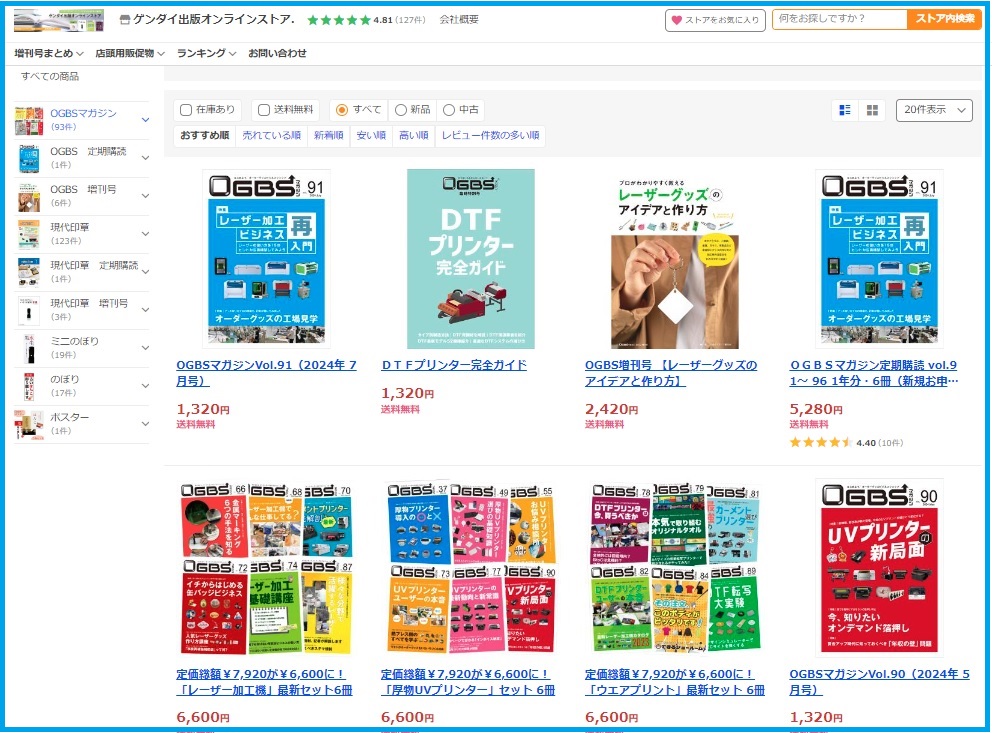
Task: Click the 現代印章 定期購読 category thumbnail icon
Action: click(x=29, y=272)
